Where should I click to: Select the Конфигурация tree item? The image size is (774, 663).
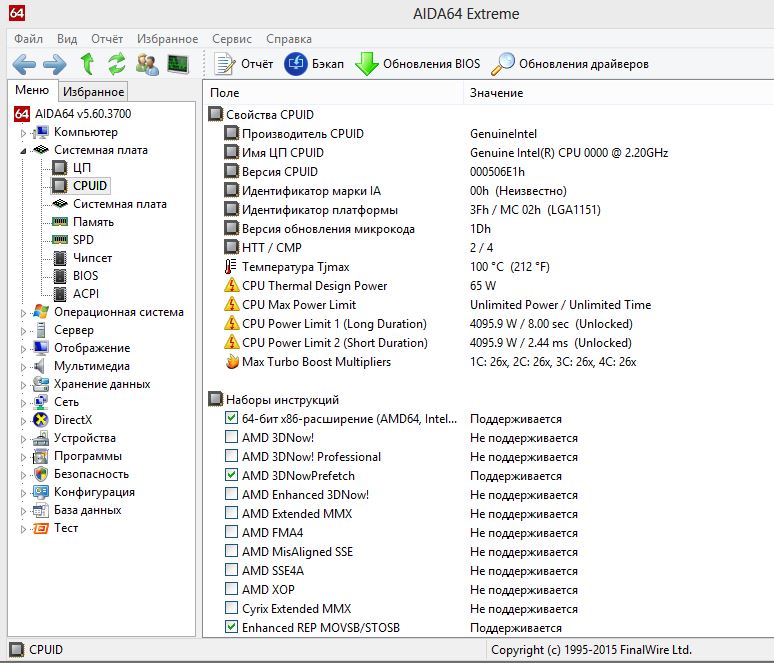(94, 492)
